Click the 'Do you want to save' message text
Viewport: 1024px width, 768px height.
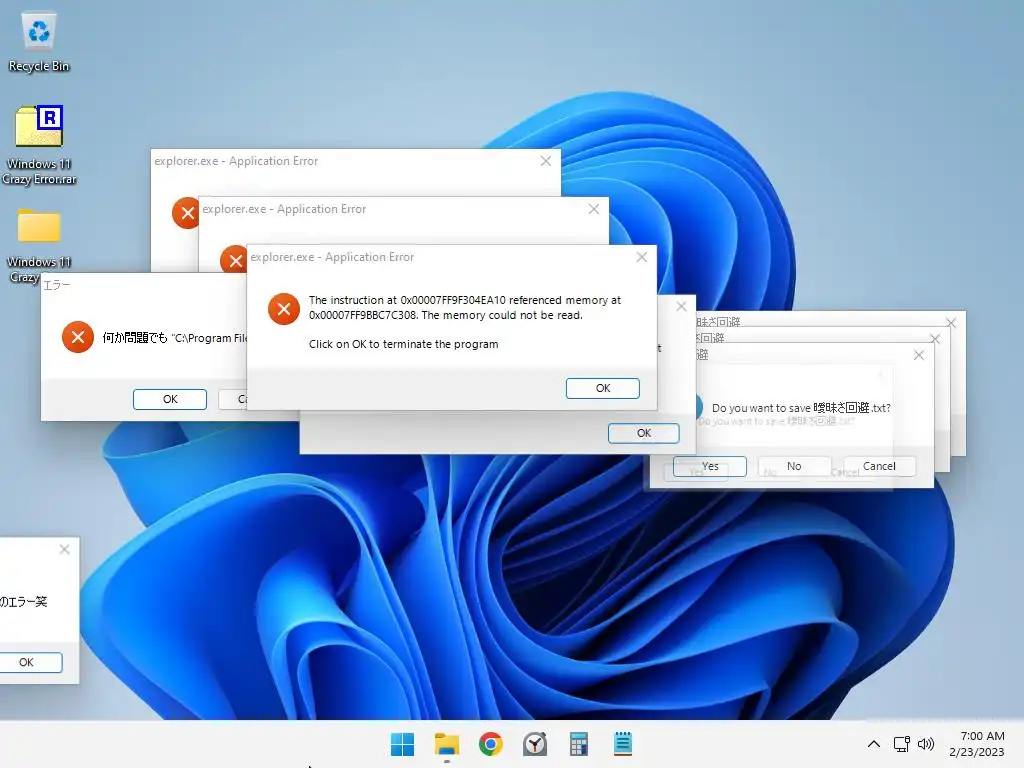801,408
